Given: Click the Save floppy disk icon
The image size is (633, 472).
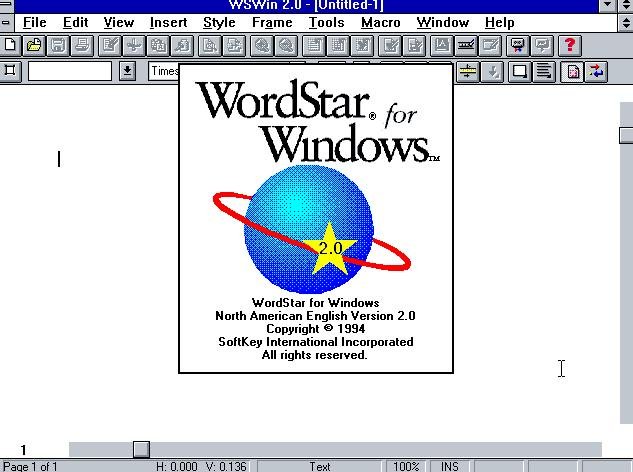Looking at the screenshot, I should pyautogui.click(x=58, y=45).
